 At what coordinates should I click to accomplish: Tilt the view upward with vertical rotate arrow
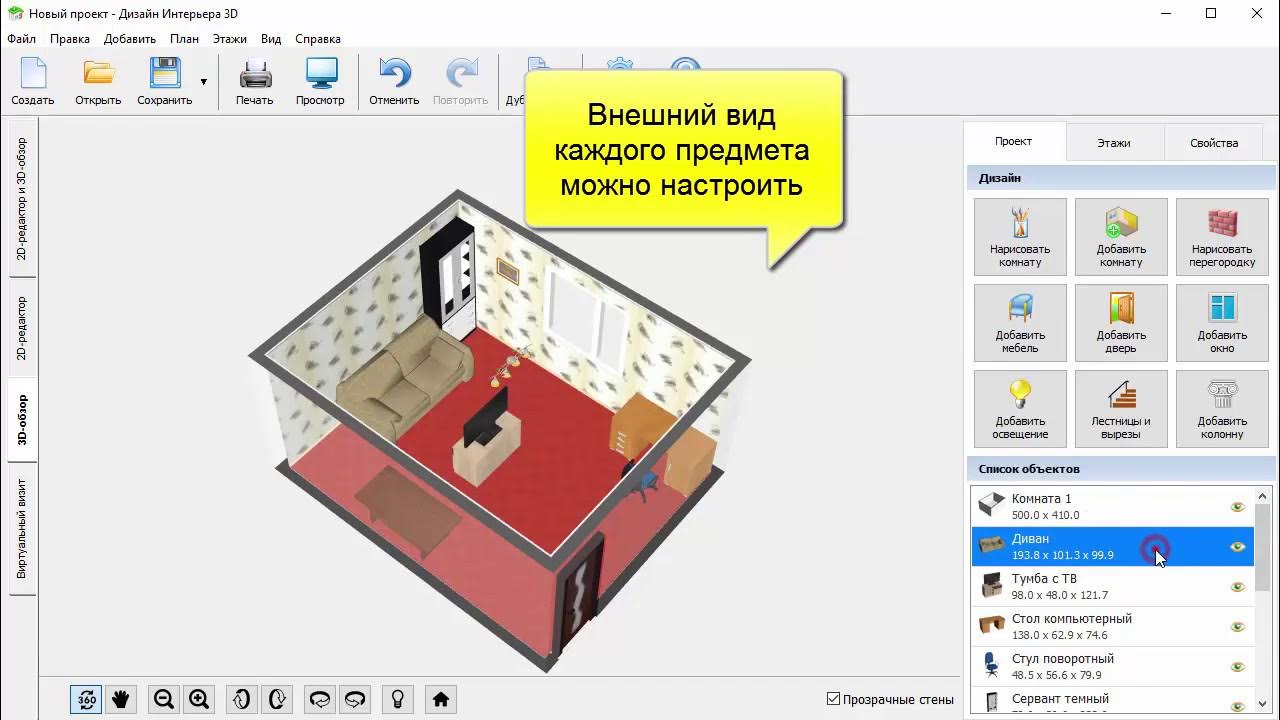(241, 699)
